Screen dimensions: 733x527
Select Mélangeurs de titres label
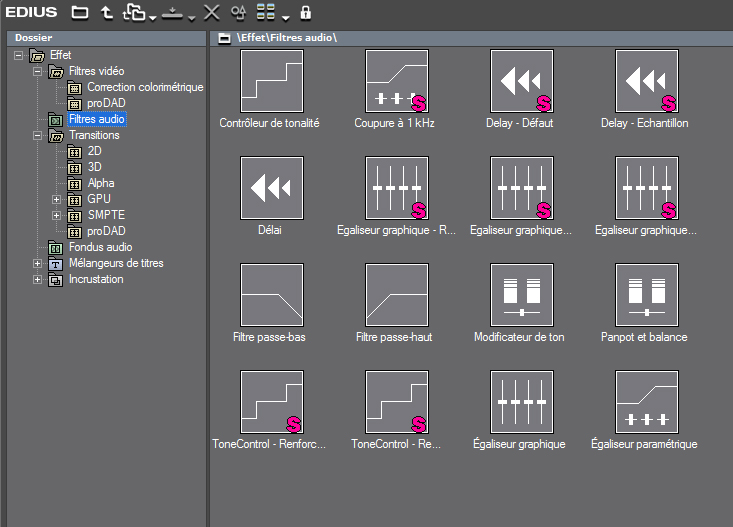[x=116, y=263]
